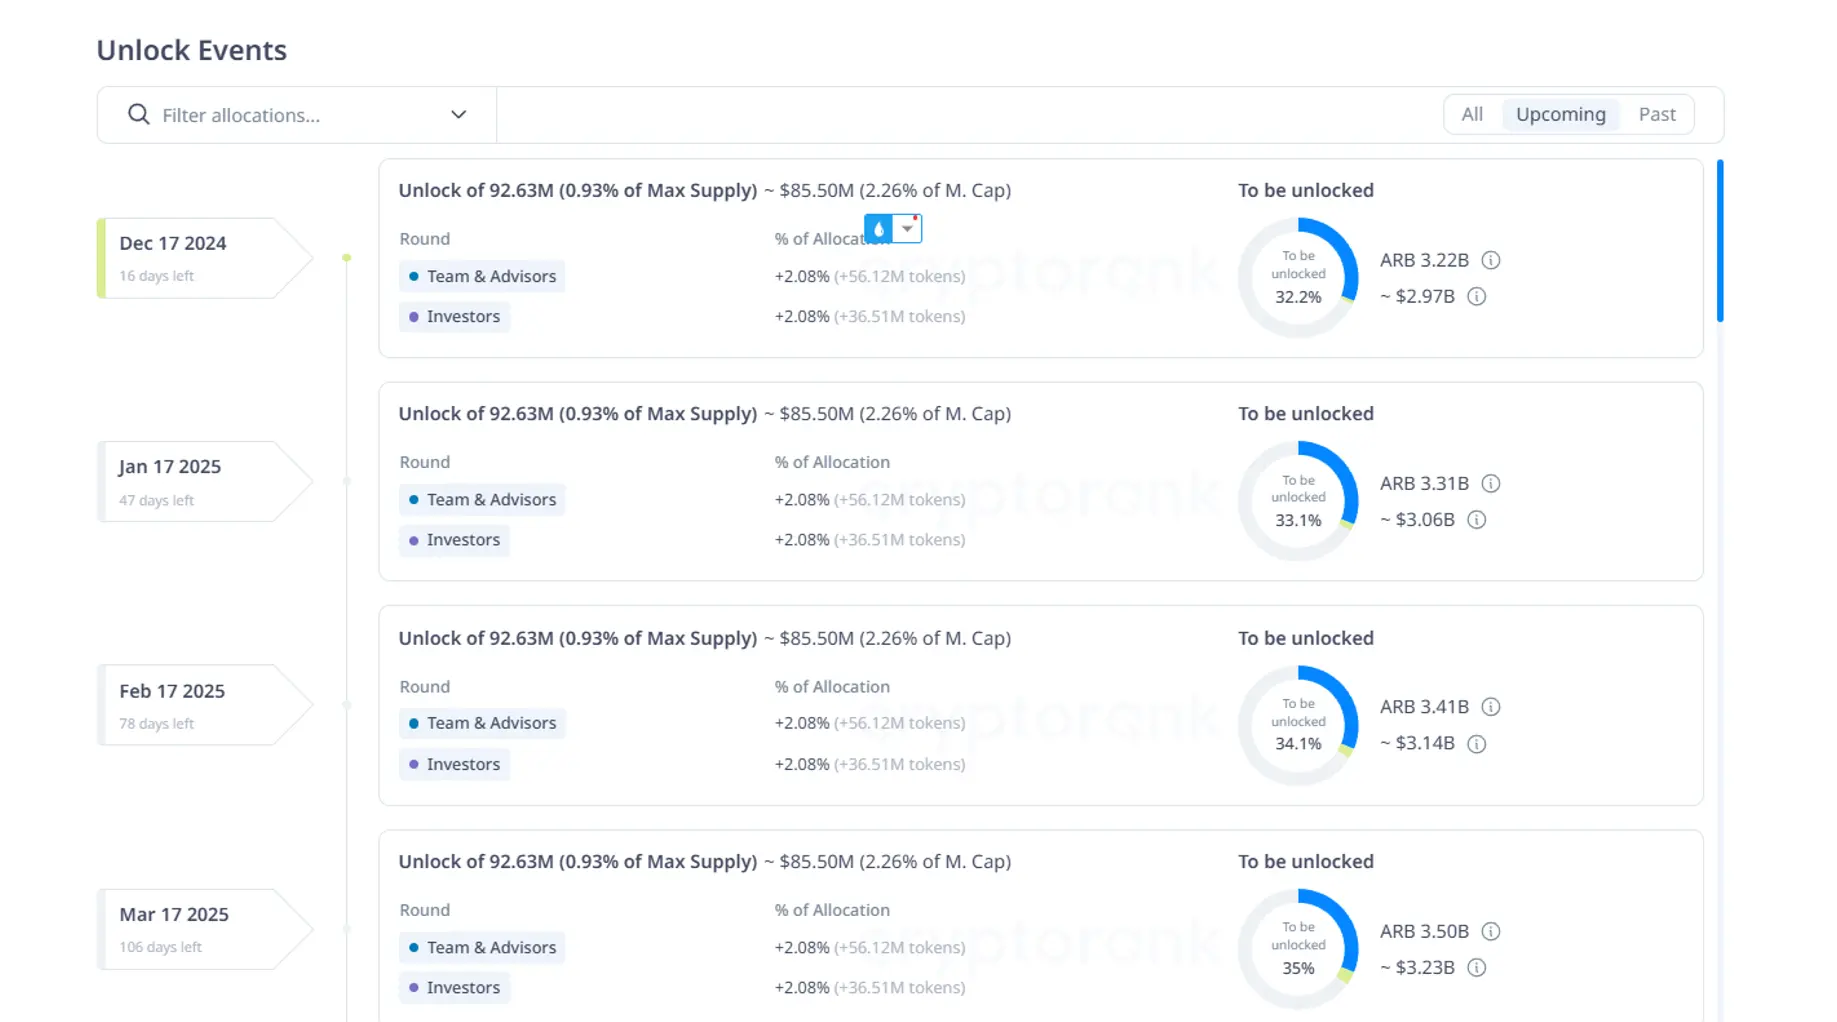Click the 32.2% to be unlocked donut chart
Viewport: 1837px width, 1022px height.
pos(1298,277)
